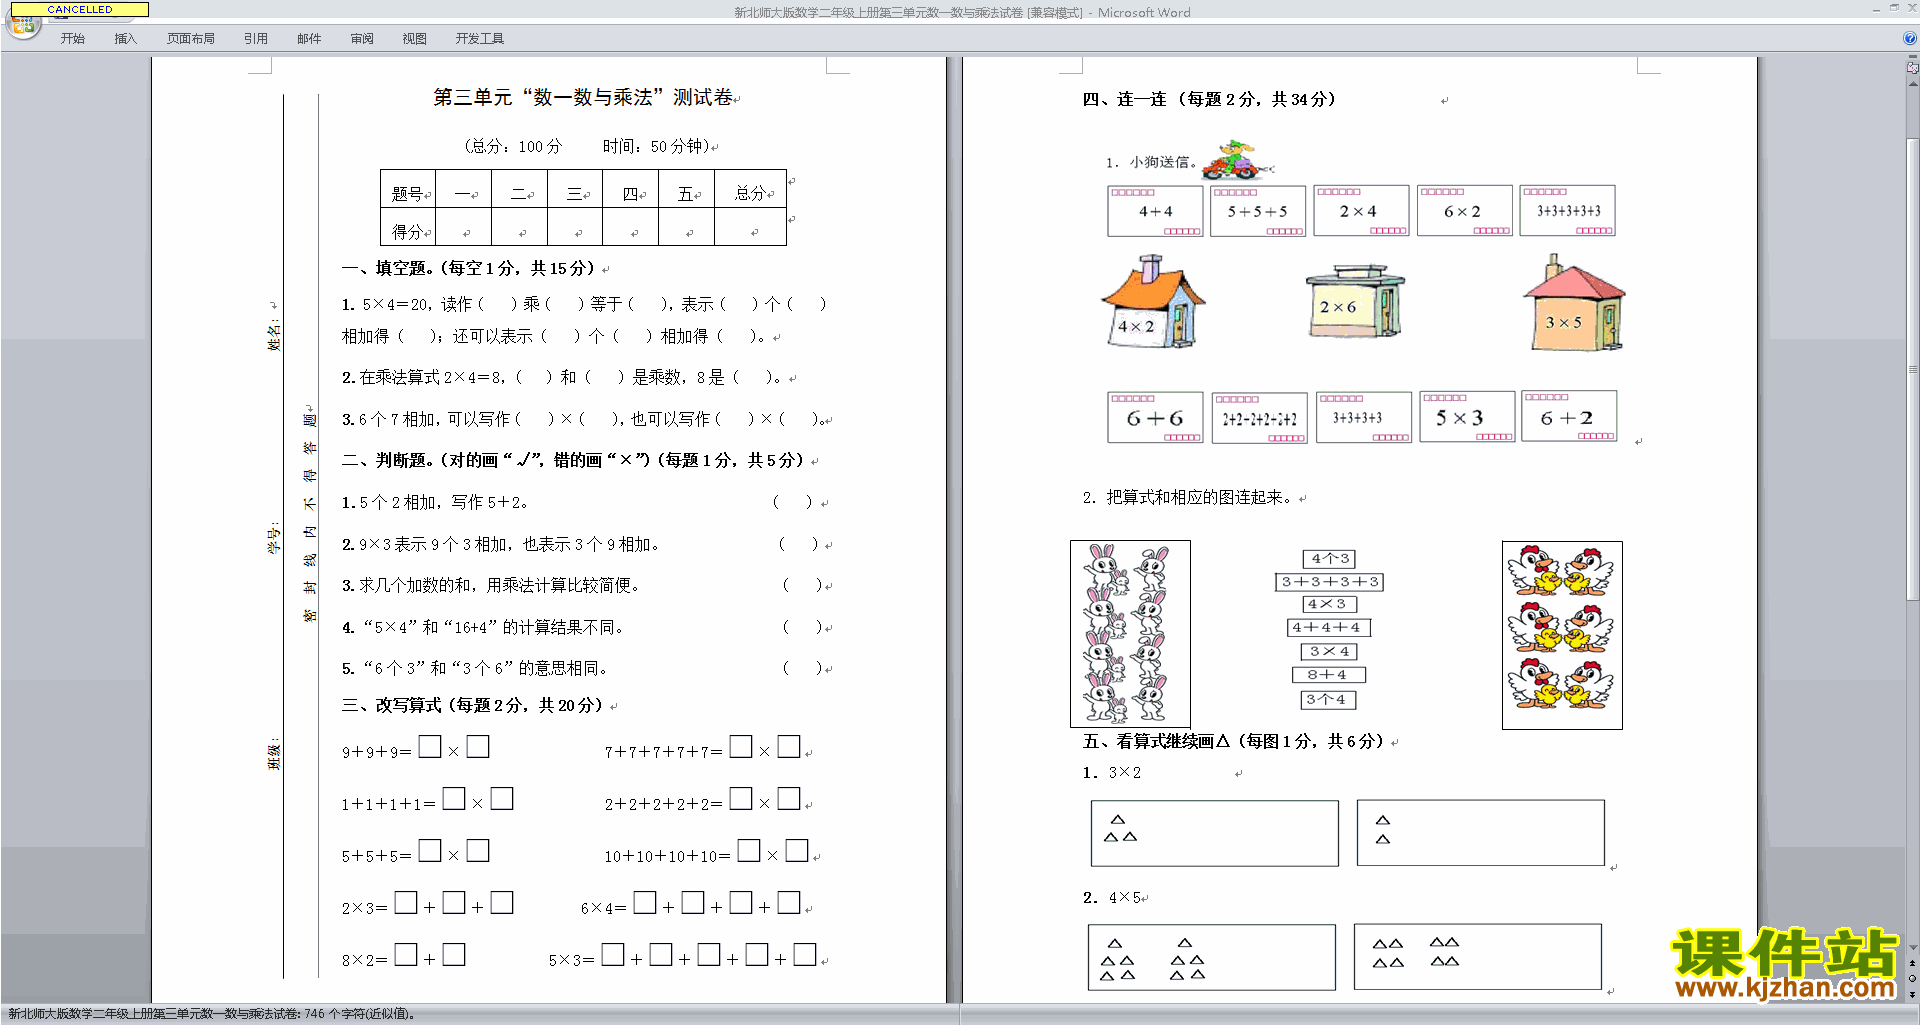This screenshot has width=1920, height=1025.
Task: Click the right triangle box under 4×5
Action: 1478,957
